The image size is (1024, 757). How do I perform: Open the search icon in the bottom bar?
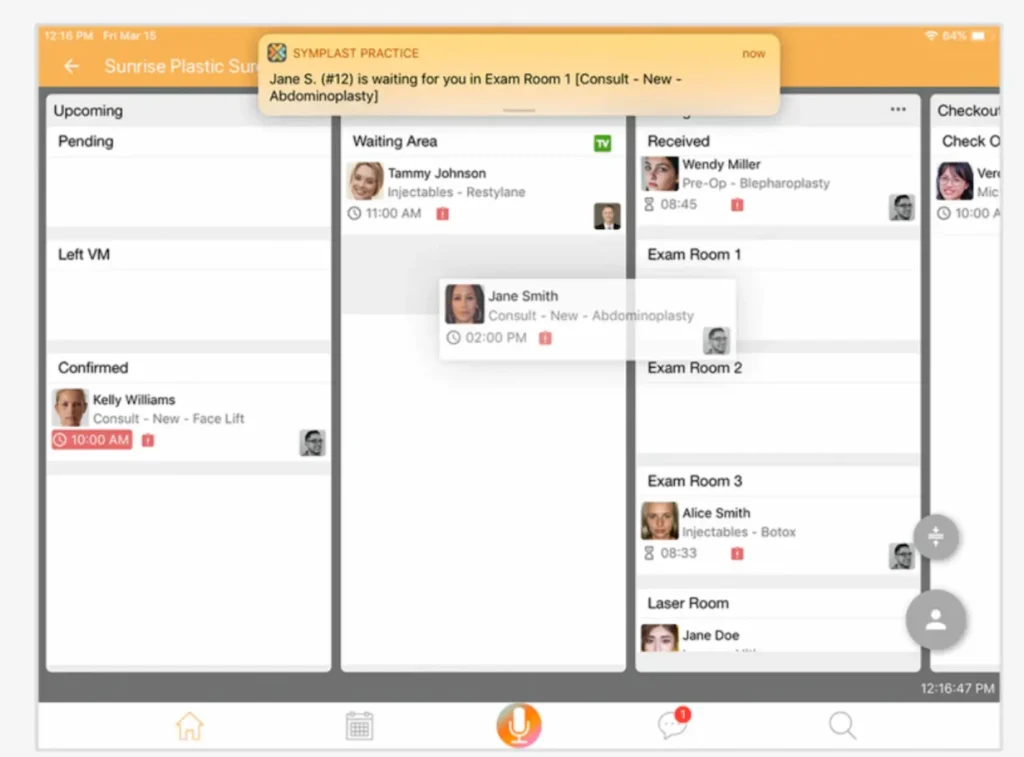[x=842, y=727]
